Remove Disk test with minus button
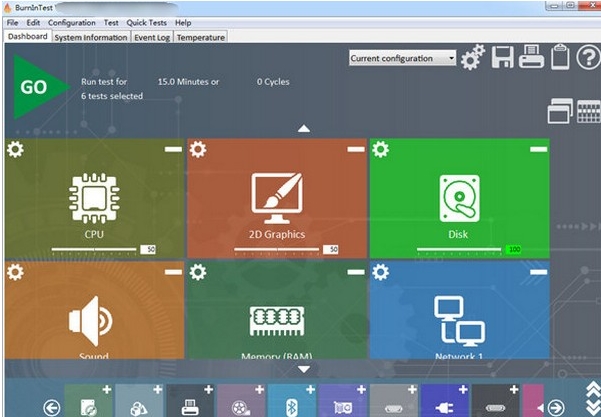Viewport: 601px width, 417px height. 539,149
